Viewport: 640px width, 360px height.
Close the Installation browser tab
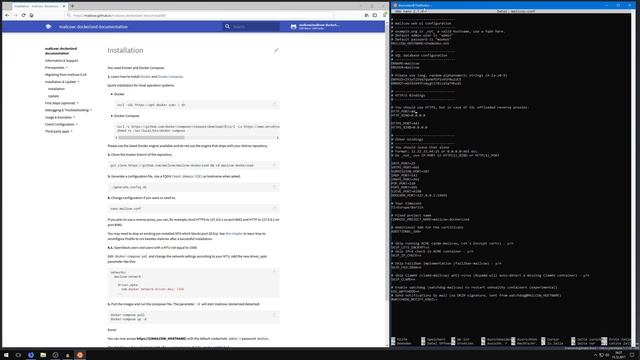[x=64, y=6]
